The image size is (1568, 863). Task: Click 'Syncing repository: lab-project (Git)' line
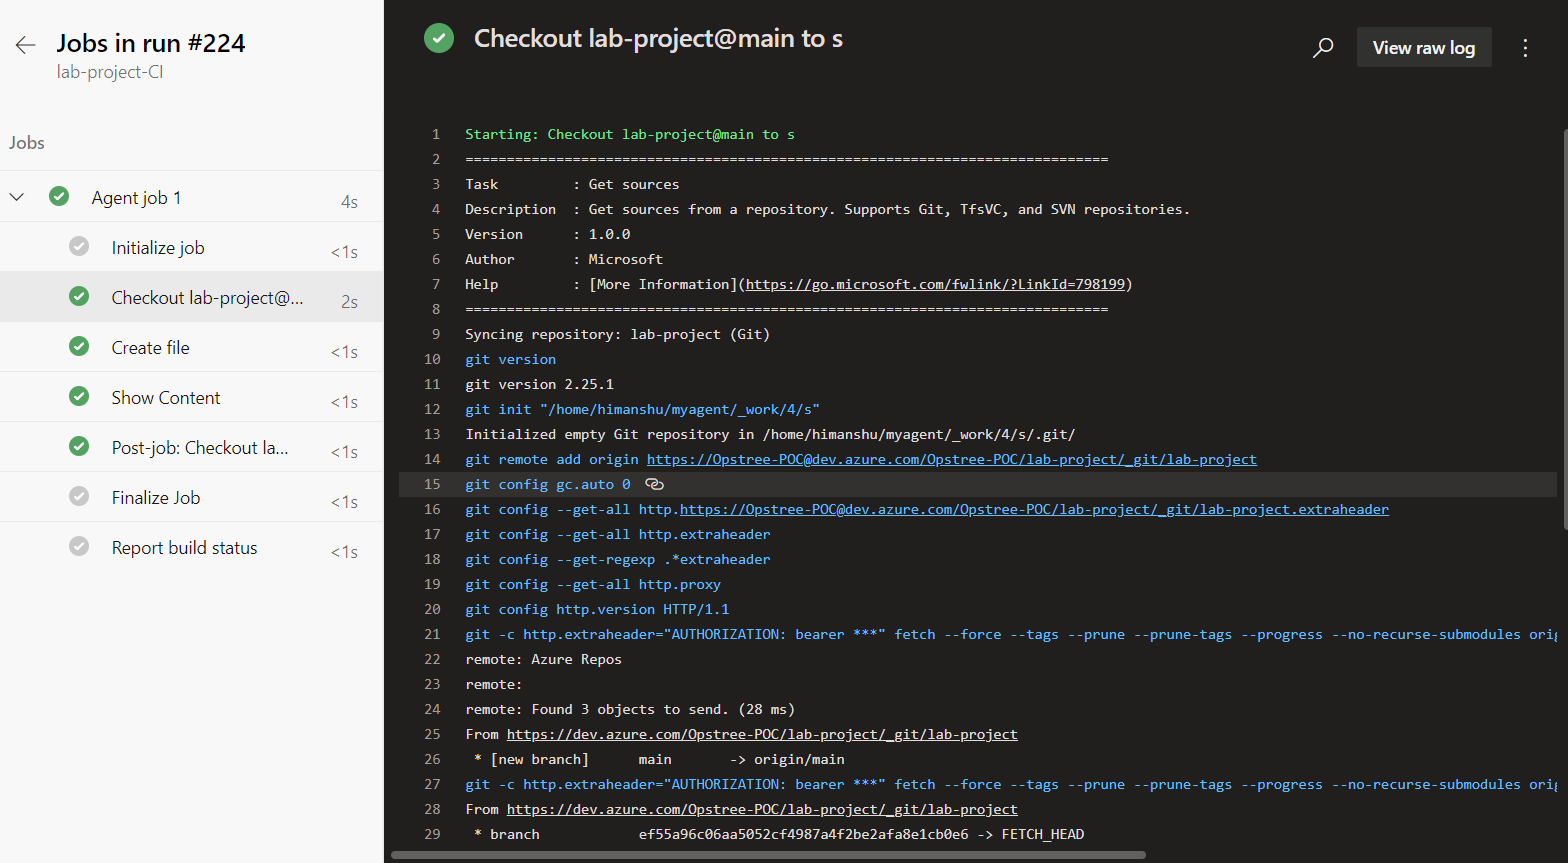[x=617, y=334]
